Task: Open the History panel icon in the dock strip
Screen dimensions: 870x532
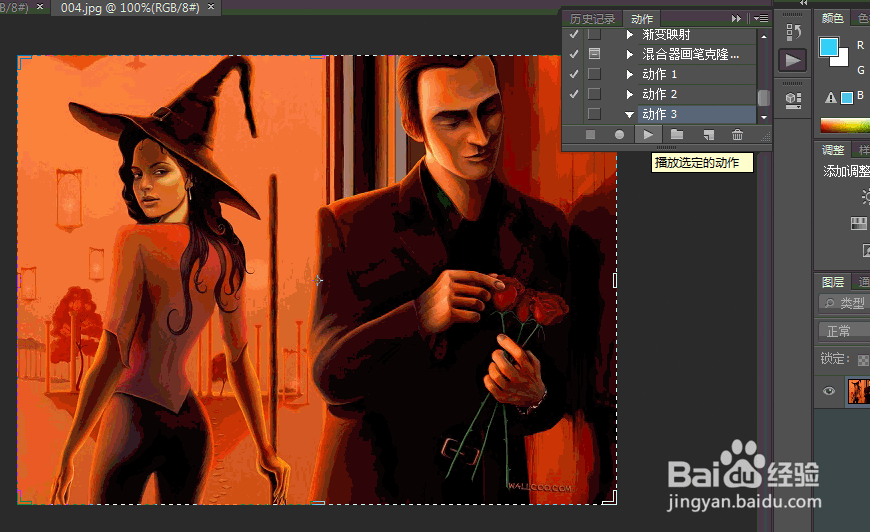Action: coord(793,32)
